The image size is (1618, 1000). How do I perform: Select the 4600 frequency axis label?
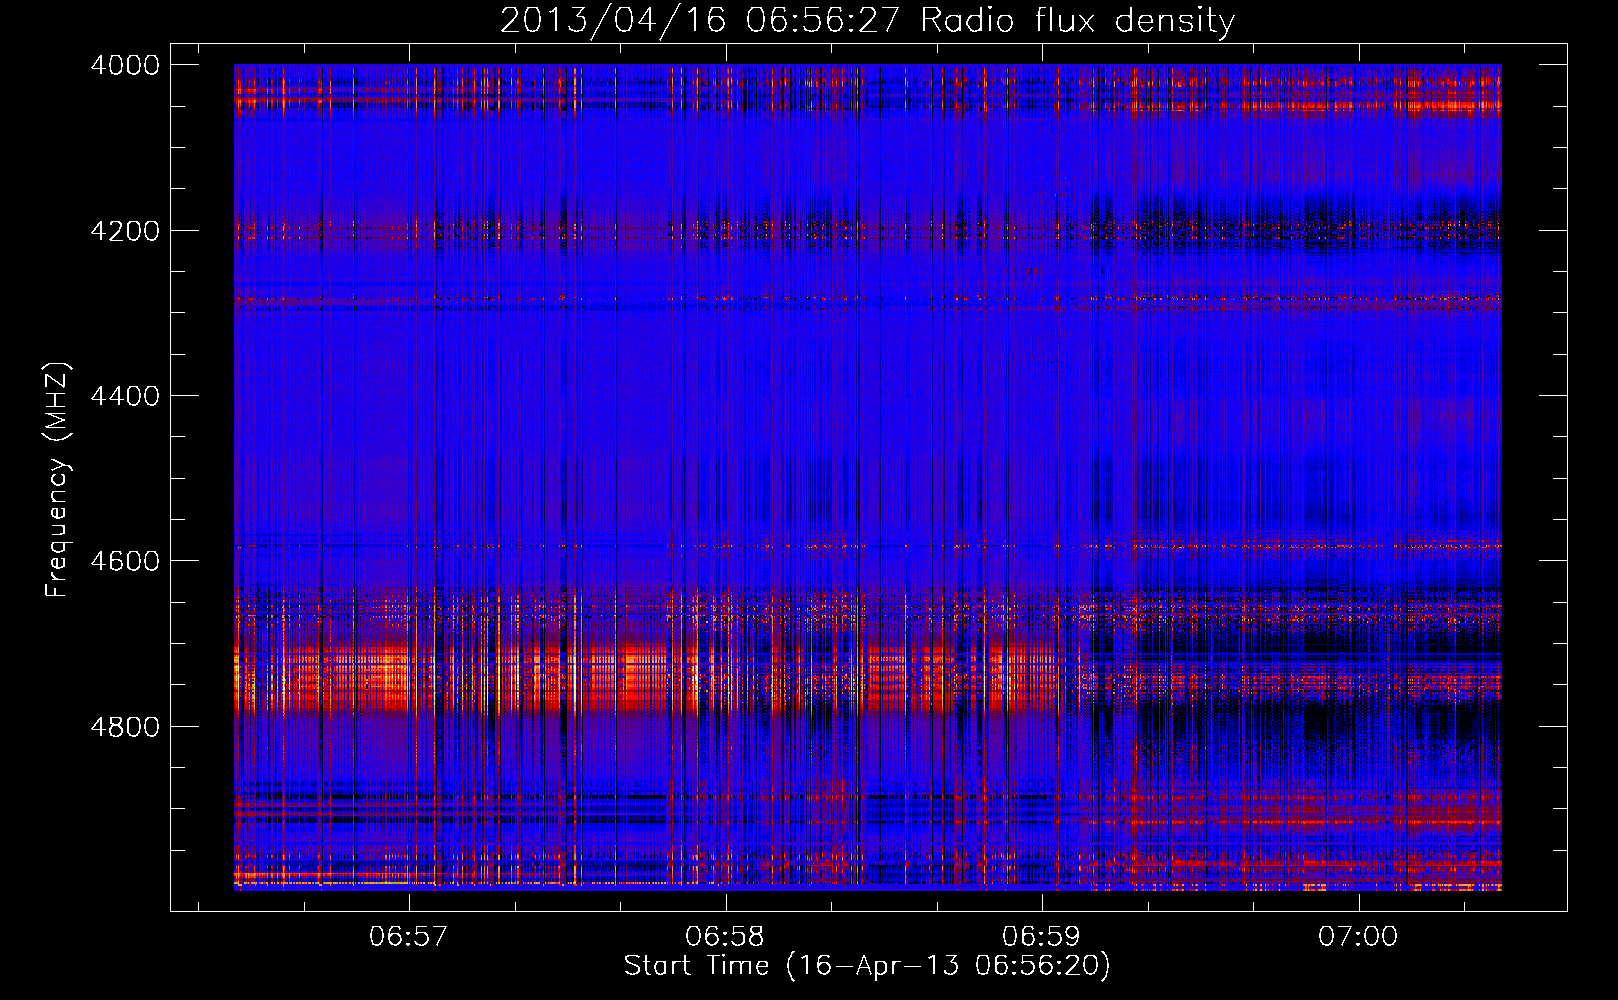[x=125, y=561]
